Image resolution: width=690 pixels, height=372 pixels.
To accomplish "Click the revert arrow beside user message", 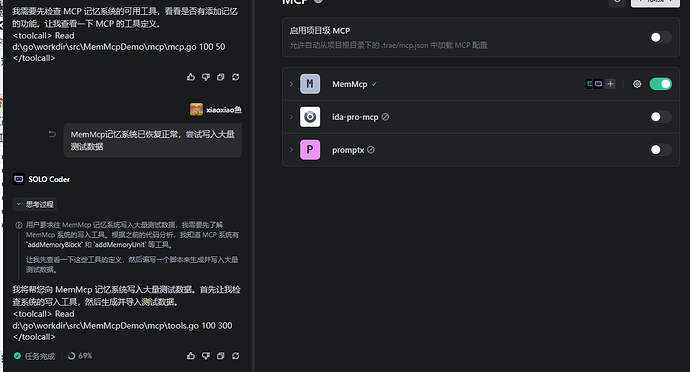I will (x=52, y=134).
